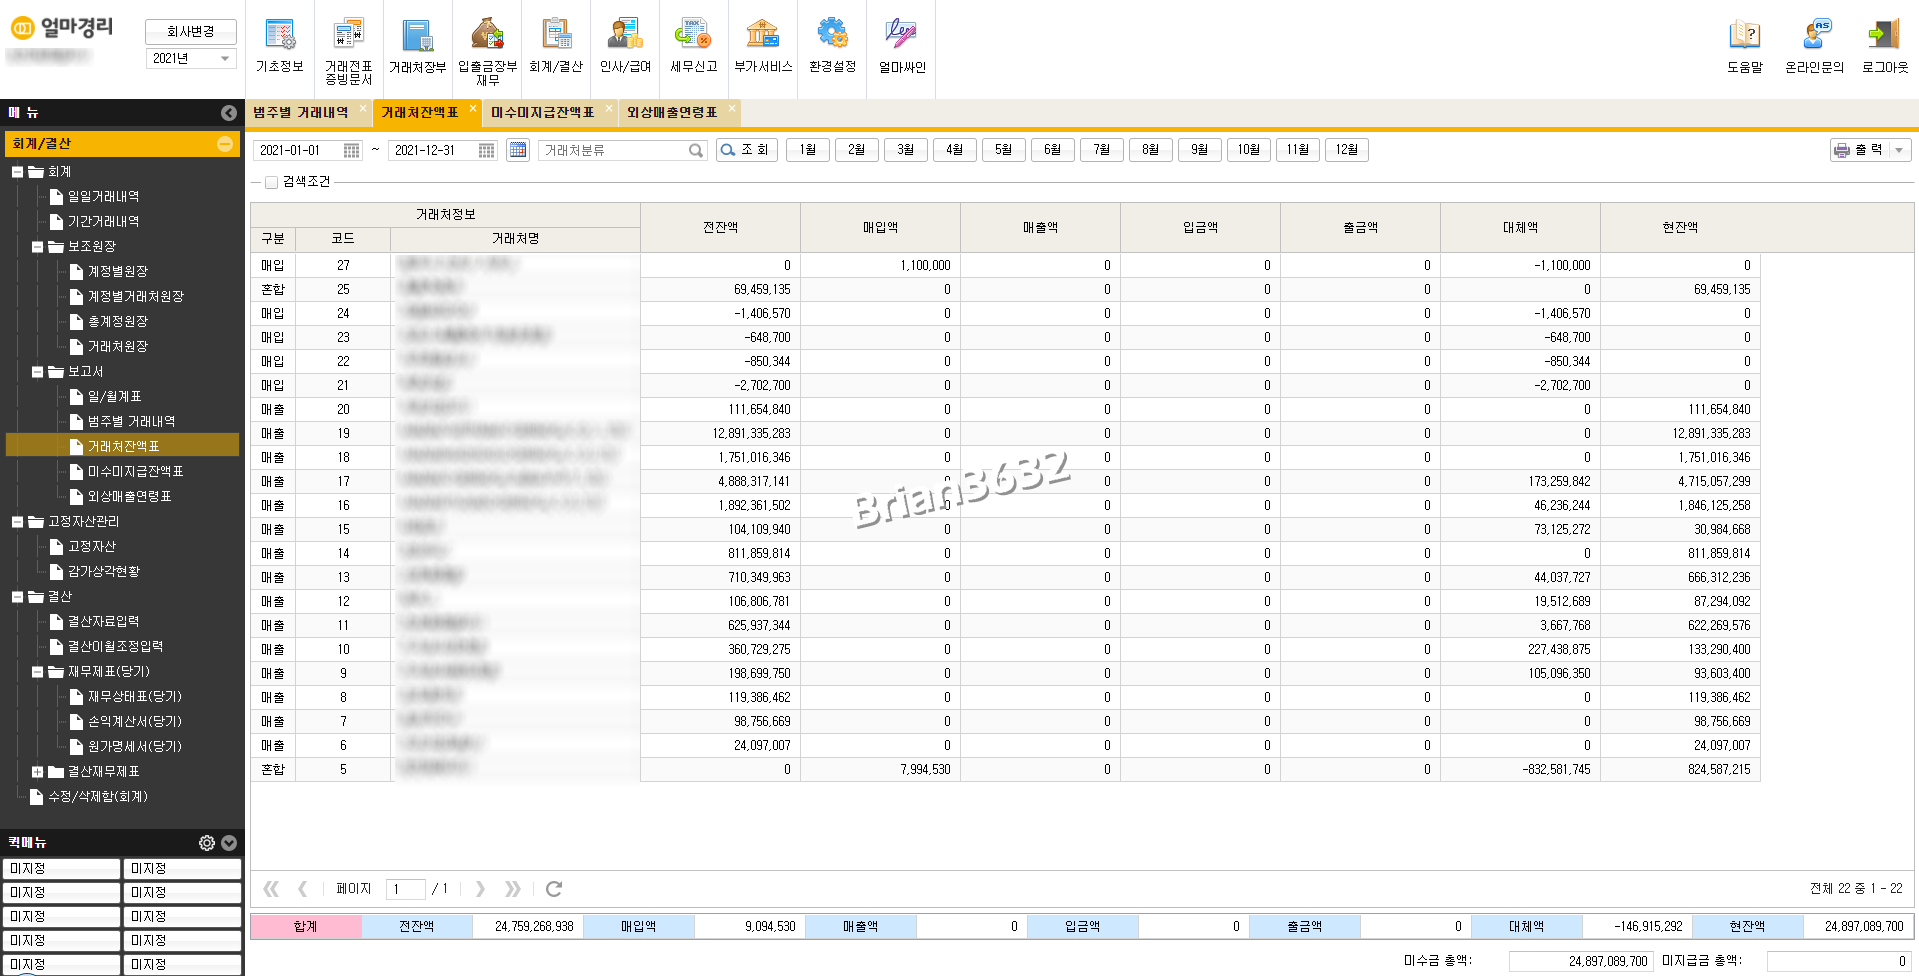Open the 얼마싸인 signature icon
The width and height of the screenshot is (1919, 976).
(901, 35)
